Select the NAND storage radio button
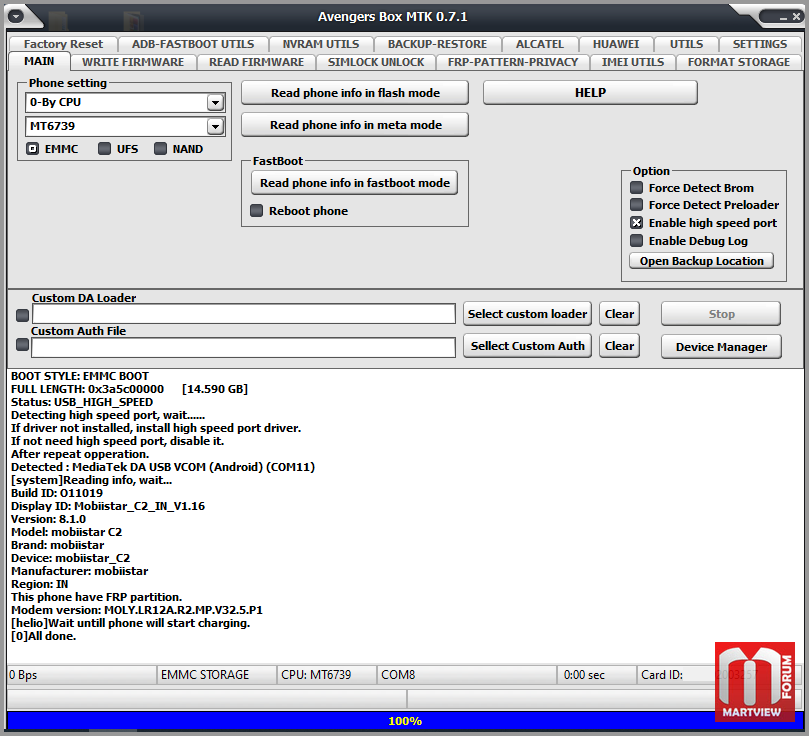This screenshot has width=809, height=736. (160, 149)
